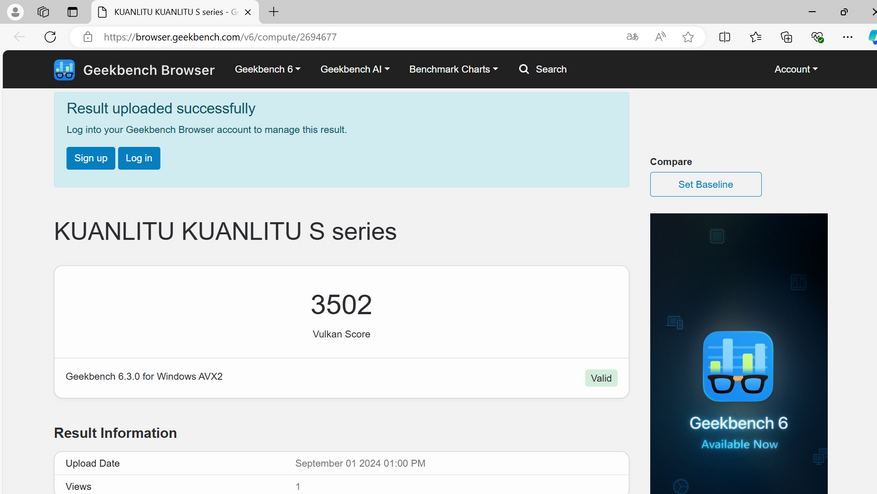The height and width of the screenshot is (494, 877).
Task: Minimize the browser window
Action: [x=812, y=12]
